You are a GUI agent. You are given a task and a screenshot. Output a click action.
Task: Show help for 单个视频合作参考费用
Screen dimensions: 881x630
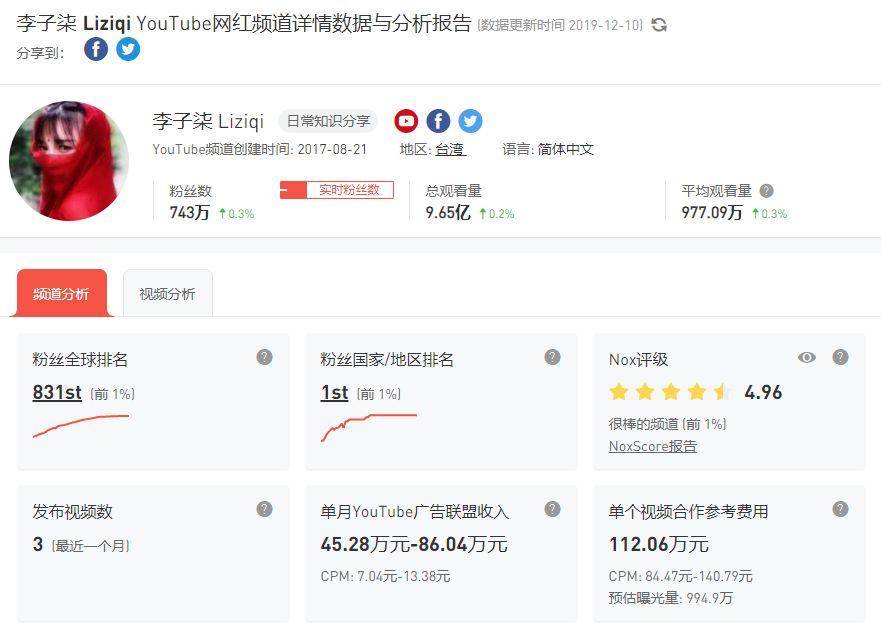point(841,509)
